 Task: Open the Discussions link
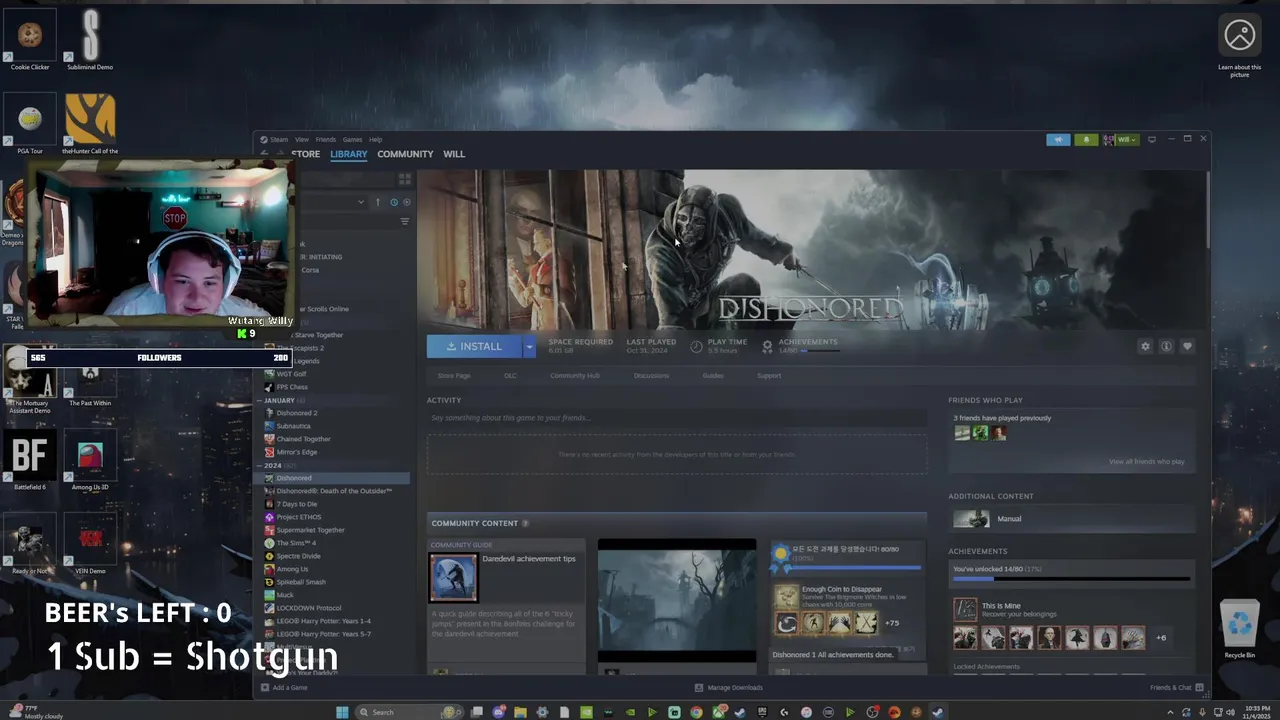pyautogui.click(x=651, y=376)
